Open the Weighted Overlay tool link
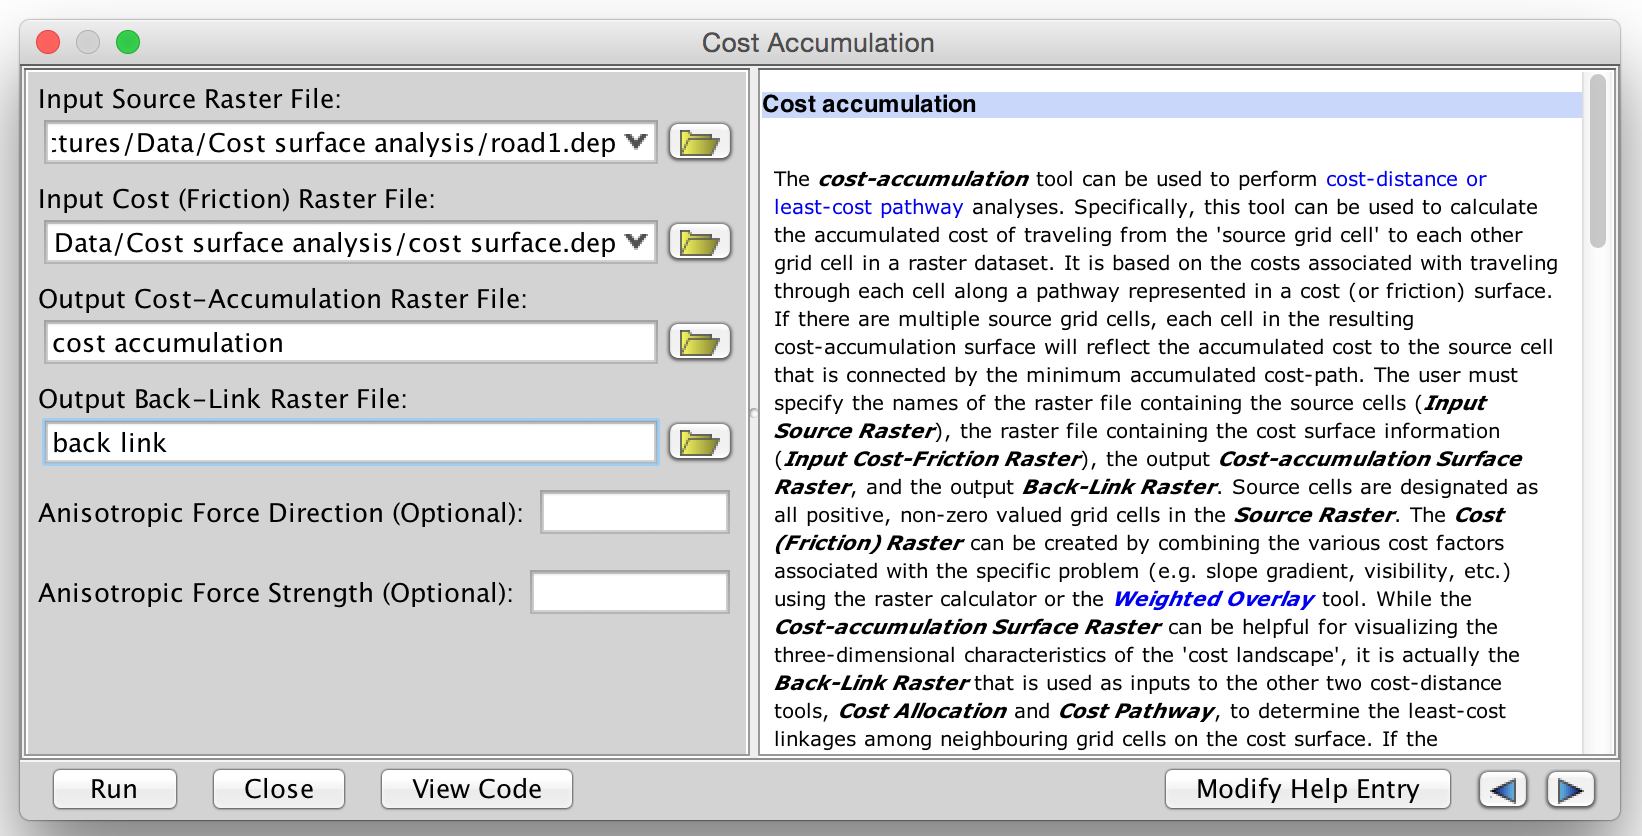The width and height of the screenshot is (1642, 836). click(1213, 599)
